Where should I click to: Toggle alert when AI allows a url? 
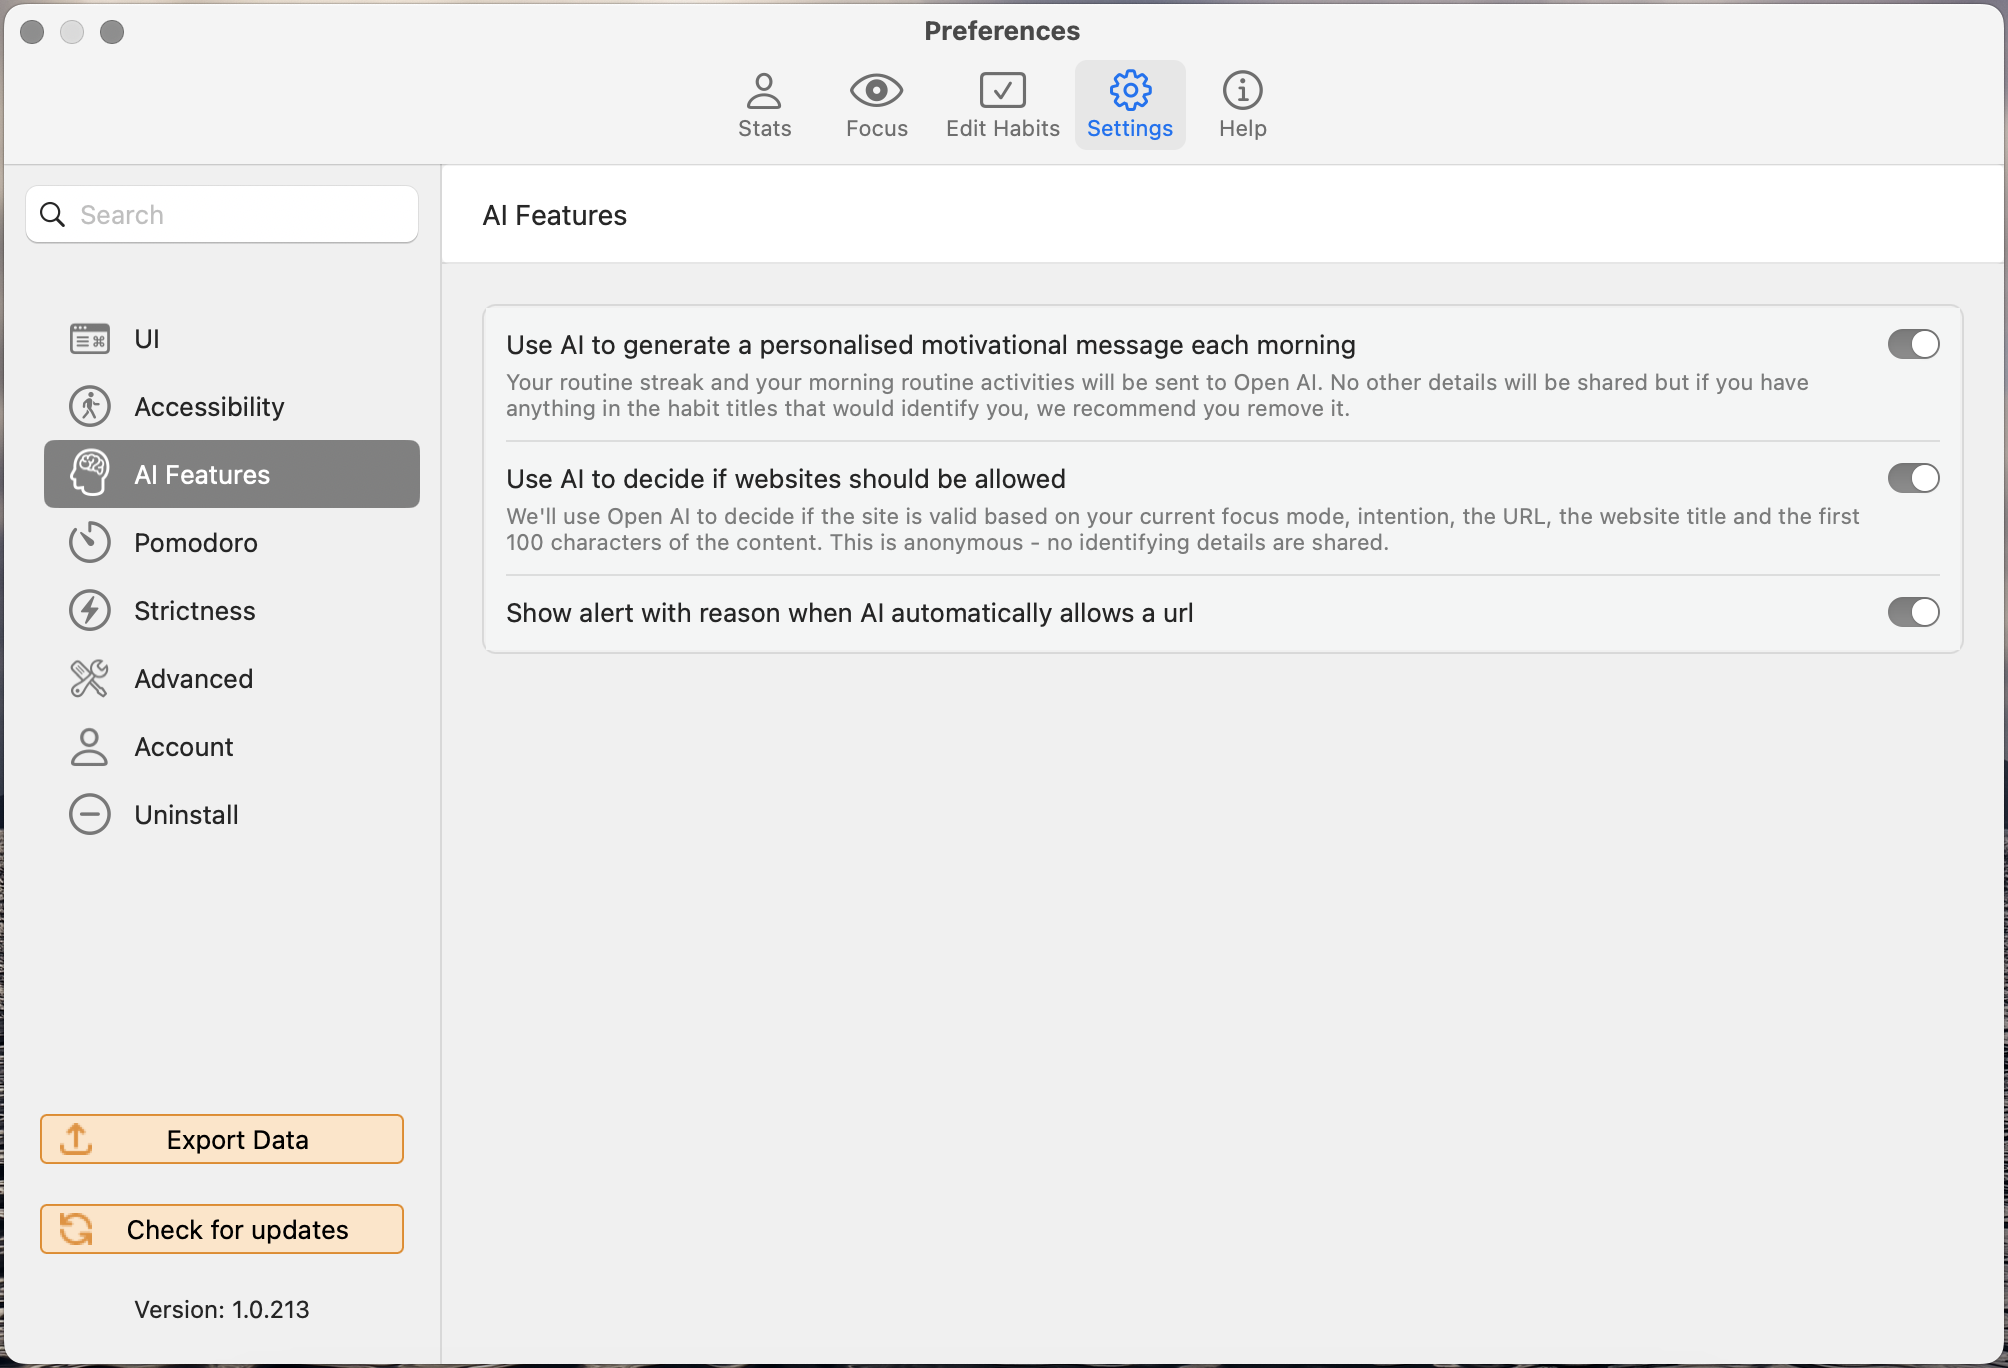(x=1913, y=612)
